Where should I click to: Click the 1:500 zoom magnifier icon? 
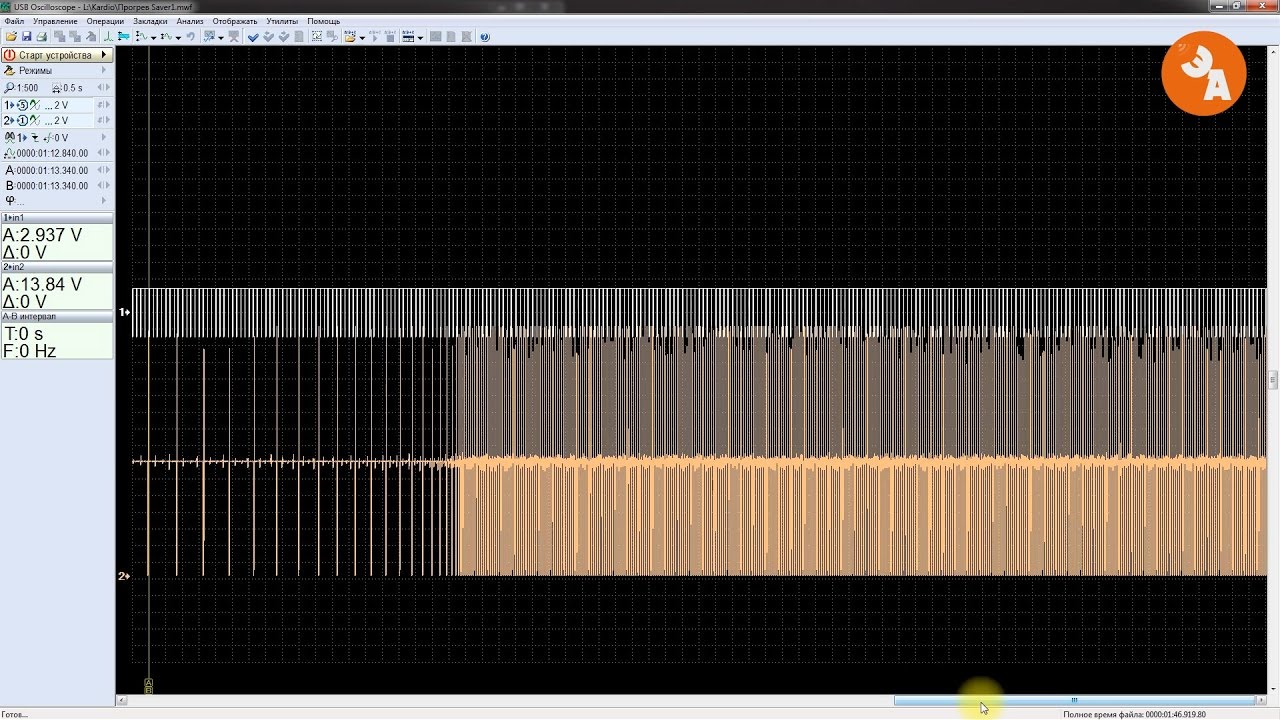coord(10,88)
